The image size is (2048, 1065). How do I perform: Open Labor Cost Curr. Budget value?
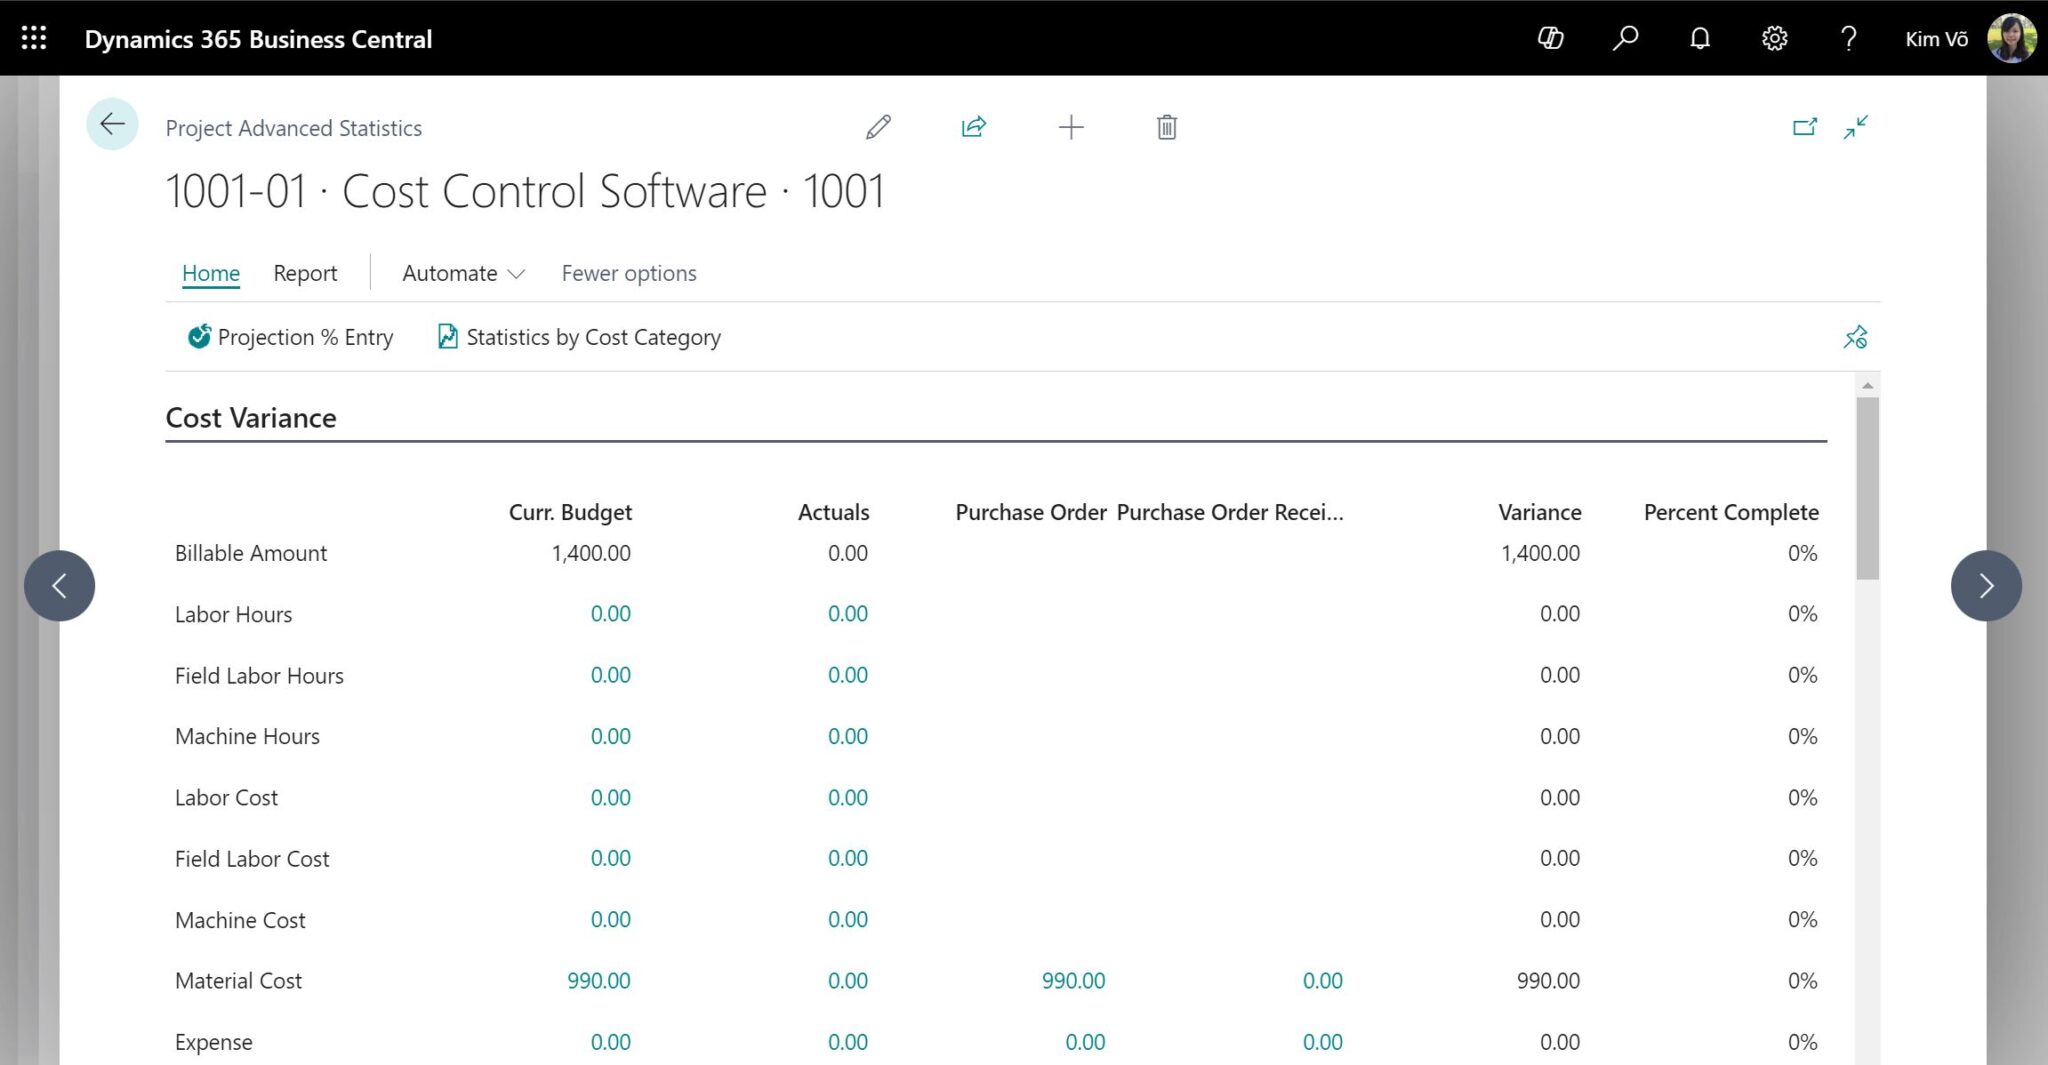point(610,797)
